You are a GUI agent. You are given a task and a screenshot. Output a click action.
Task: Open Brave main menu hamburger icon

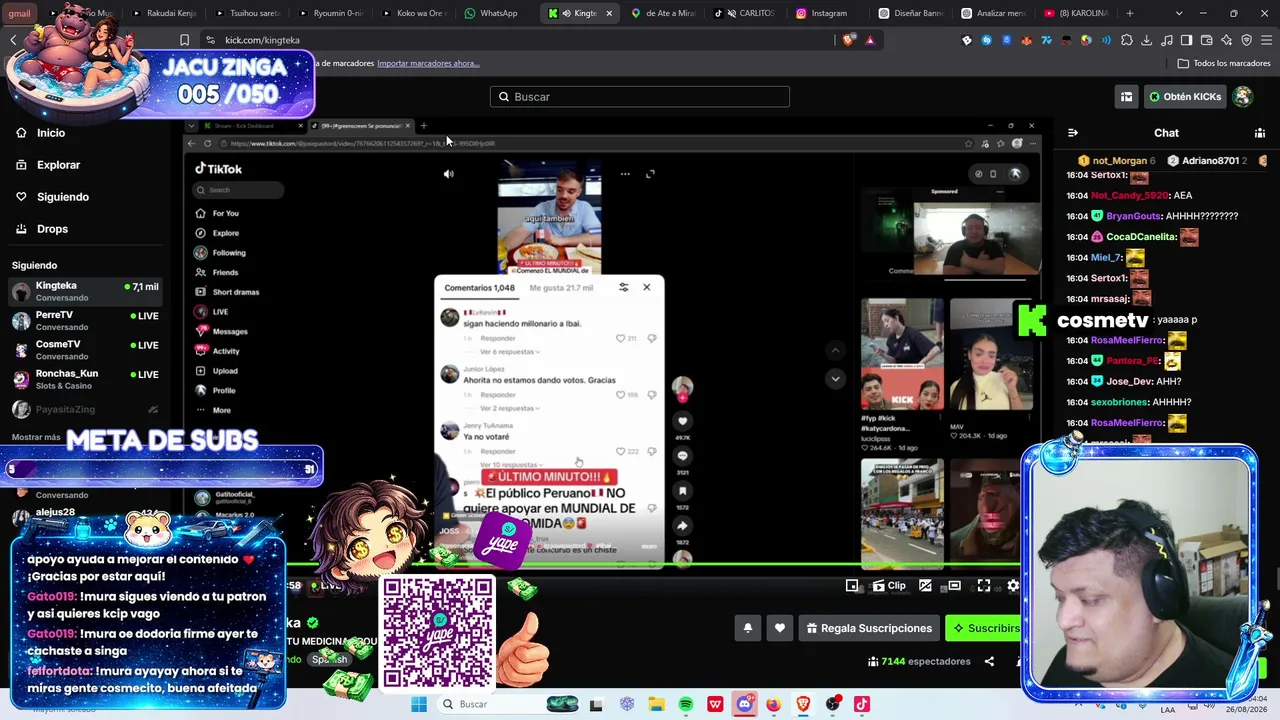point(1265,40)
